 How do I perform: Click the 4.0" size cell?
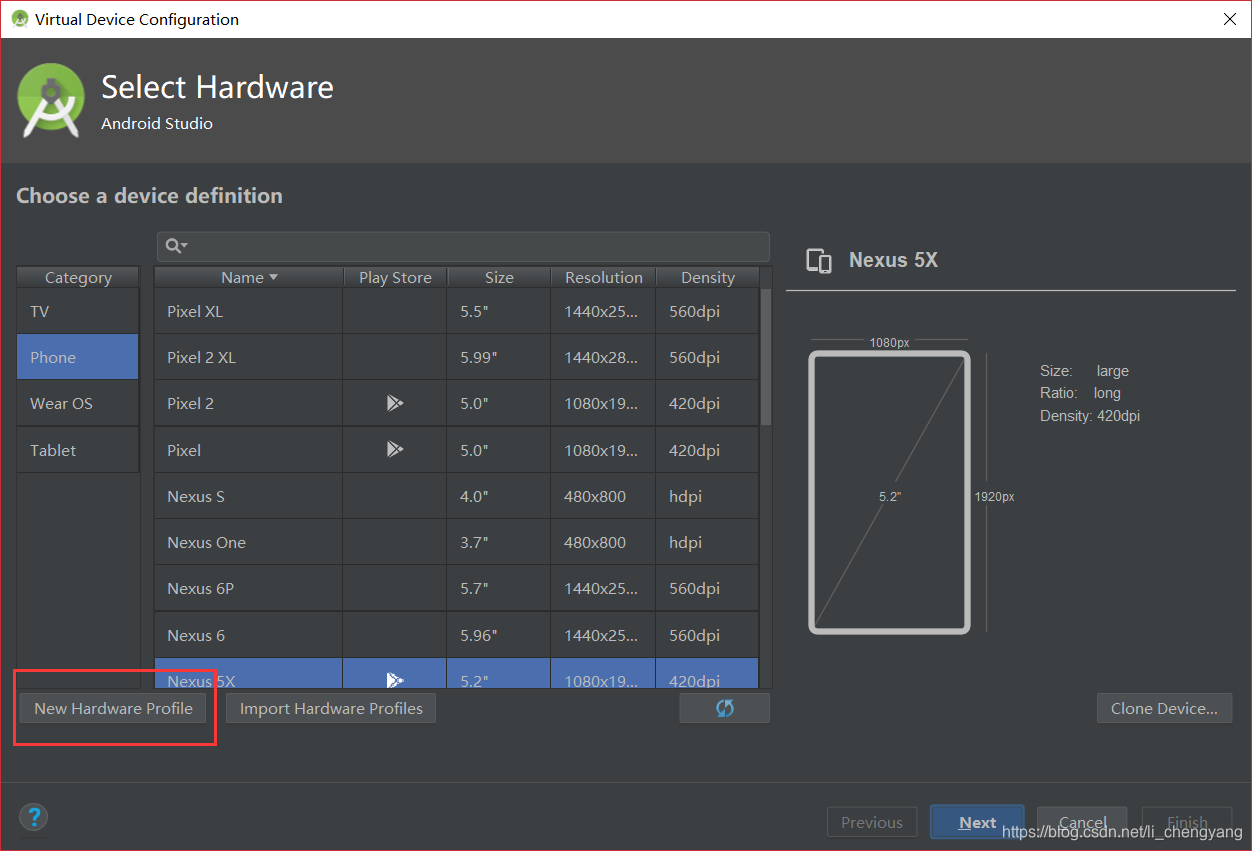tap(499, 496)
